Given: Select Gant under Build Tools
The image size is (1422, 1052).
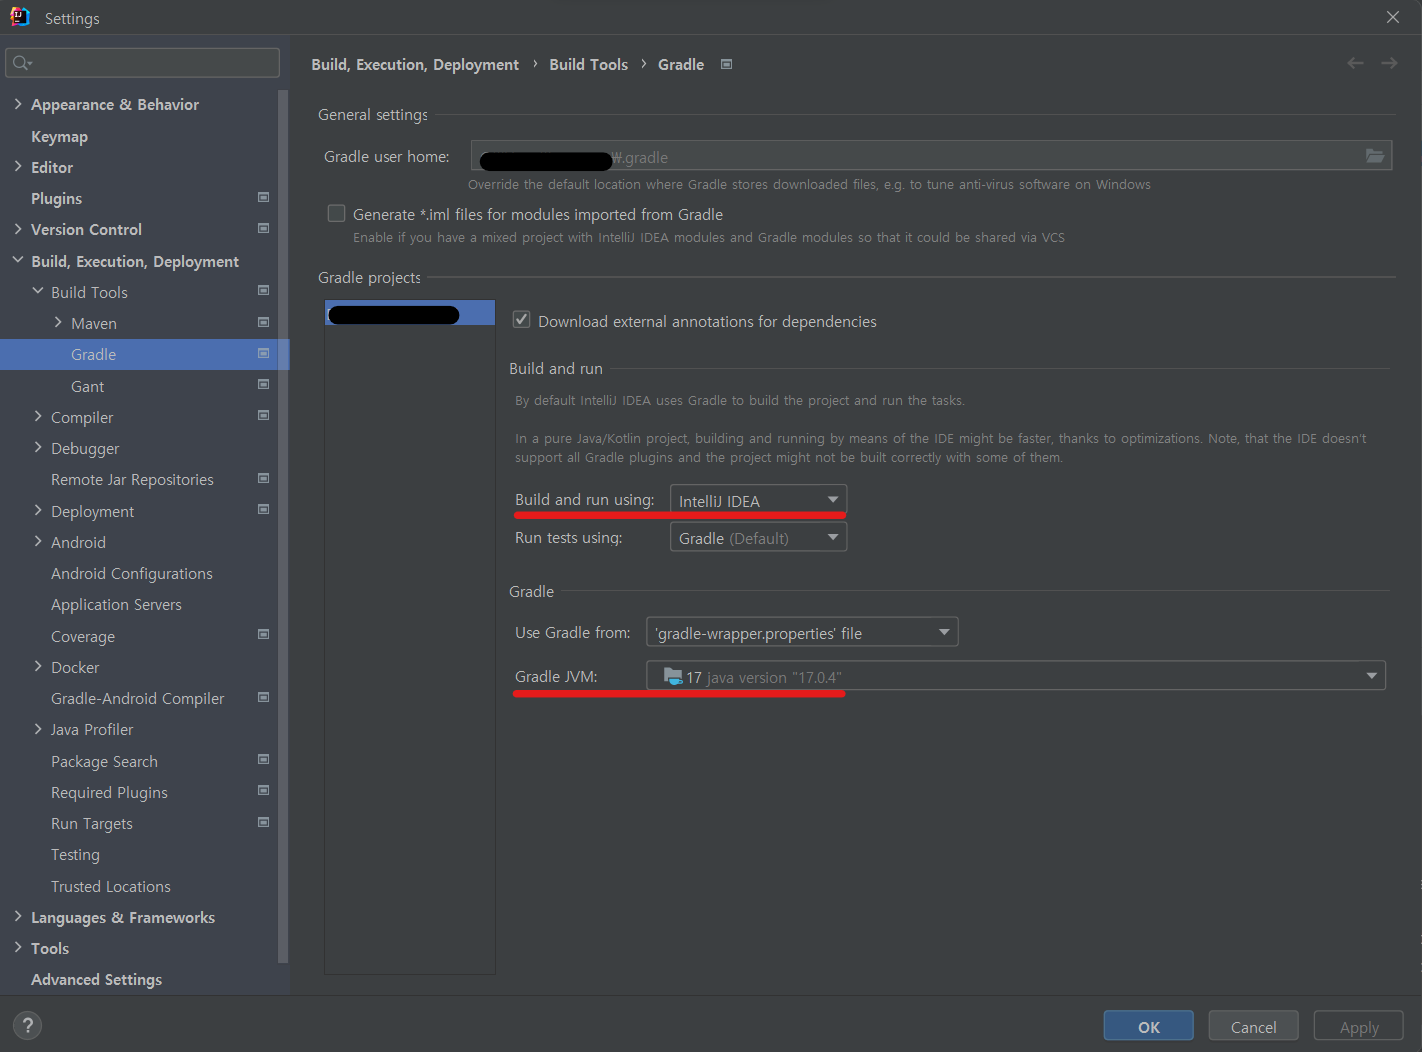Looking at the screenshot, I should tap(88, 386).
